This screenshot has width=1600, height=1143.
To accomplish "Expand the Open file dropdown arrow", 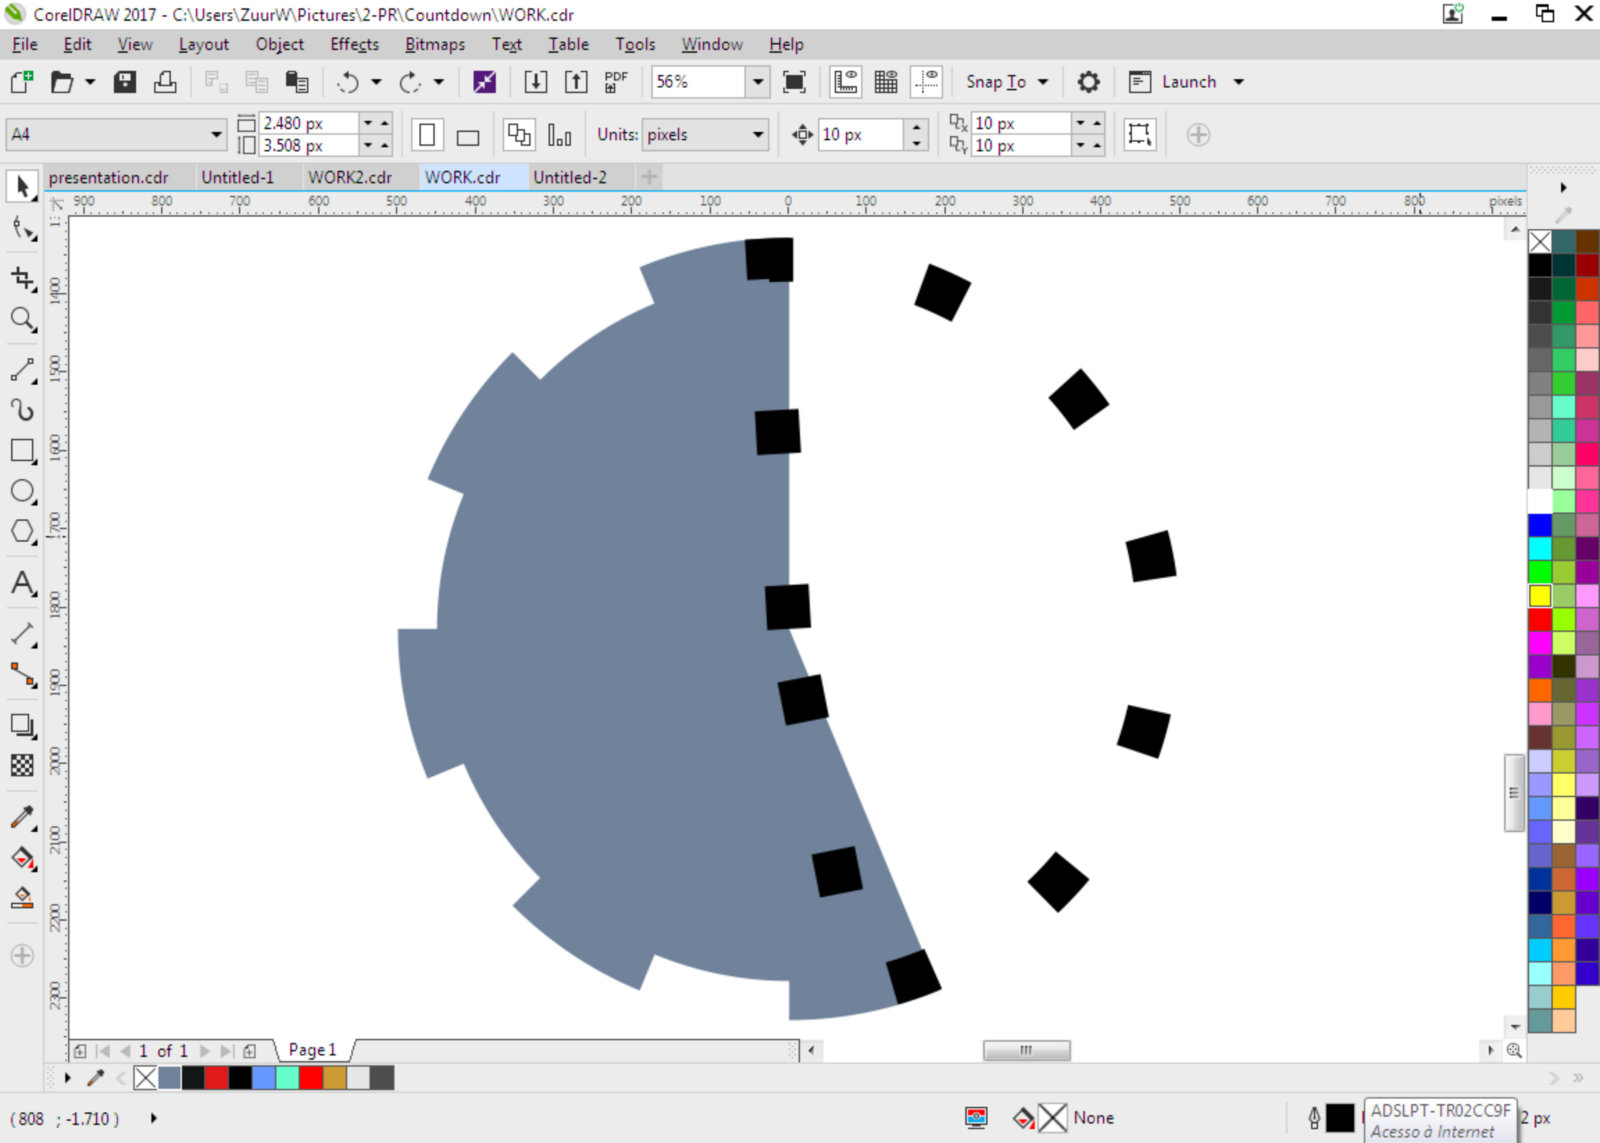I will point(90,82).
